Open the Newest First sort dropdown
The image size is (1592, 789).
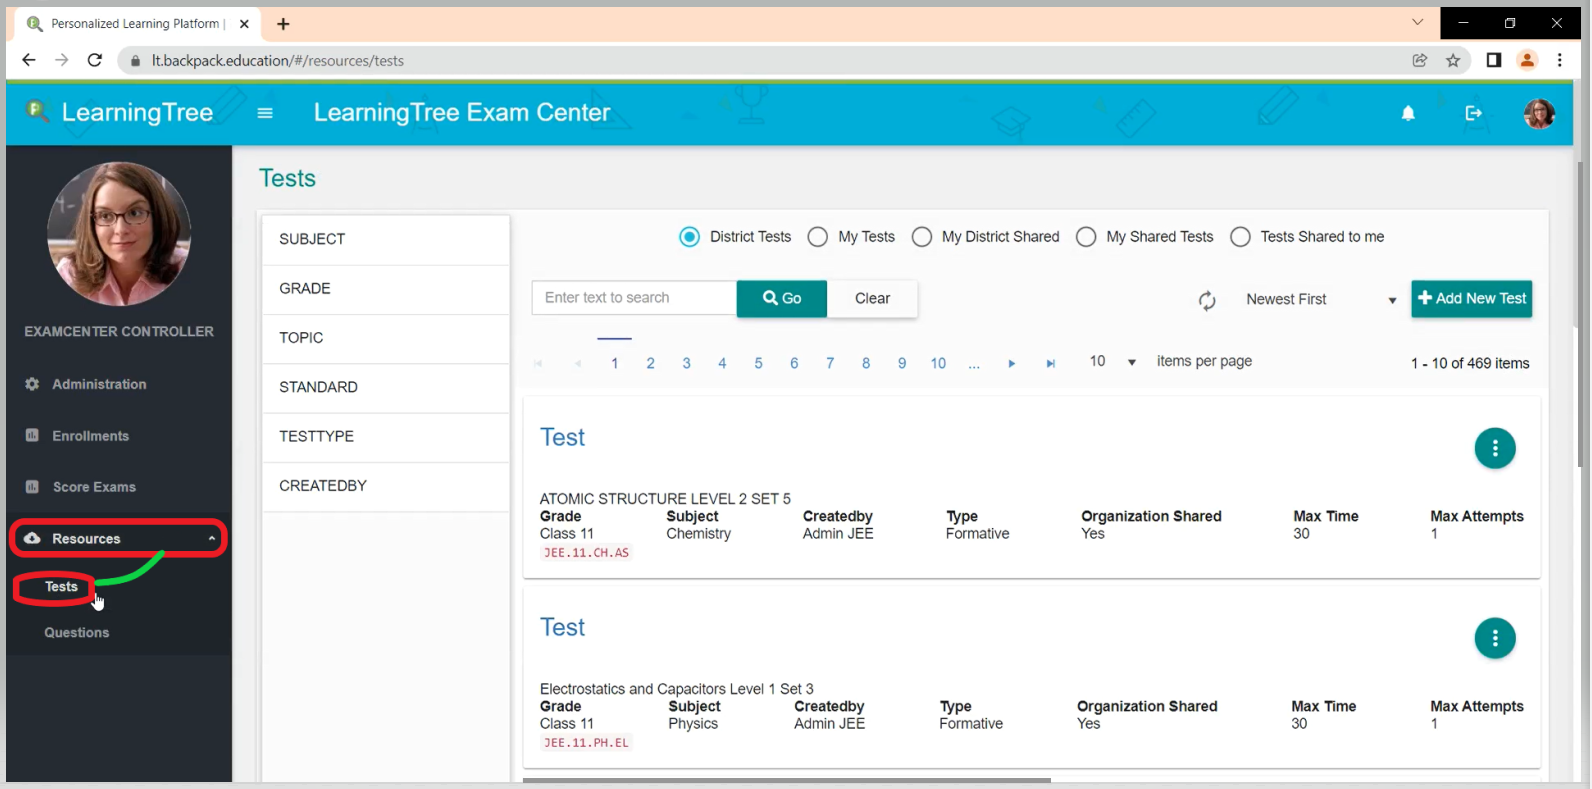pyautogui.click(x=1320, y=300)
